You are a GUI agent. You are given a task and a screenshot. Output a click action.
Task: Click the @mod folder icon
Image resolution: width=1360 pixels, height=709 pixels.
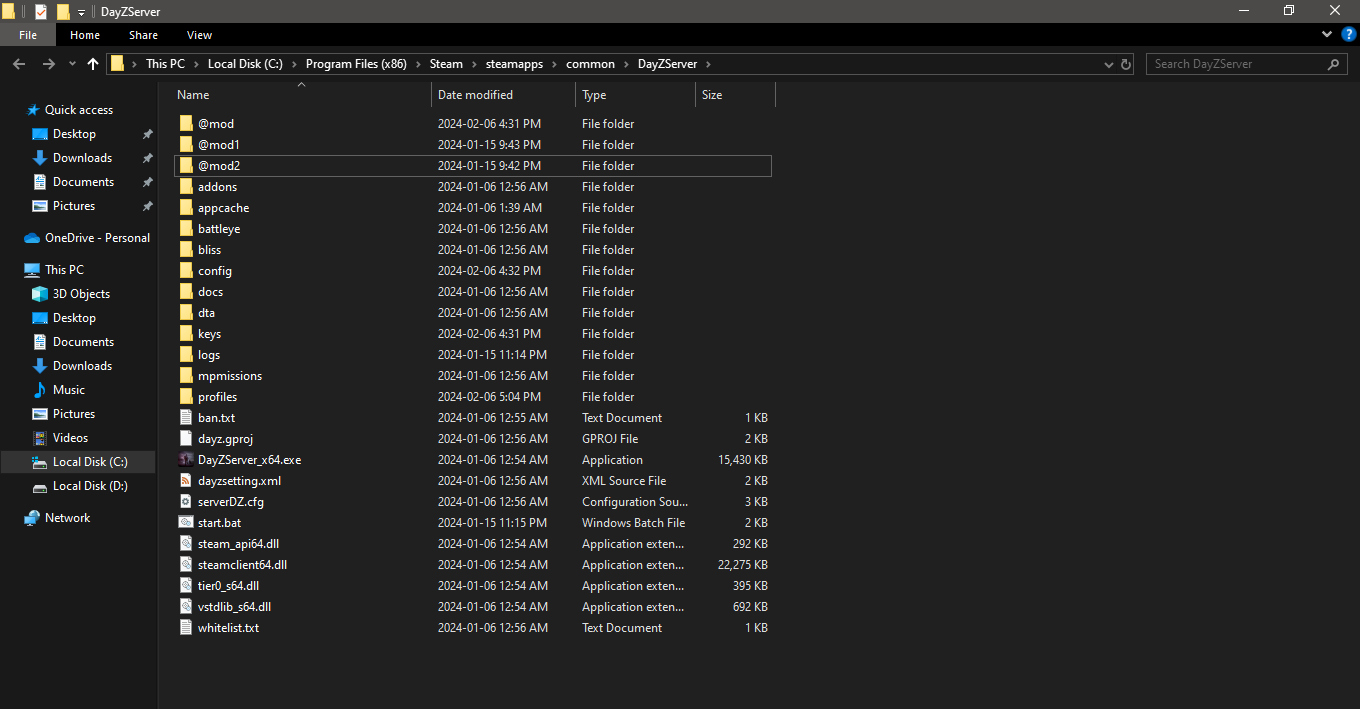pos(186,124)
